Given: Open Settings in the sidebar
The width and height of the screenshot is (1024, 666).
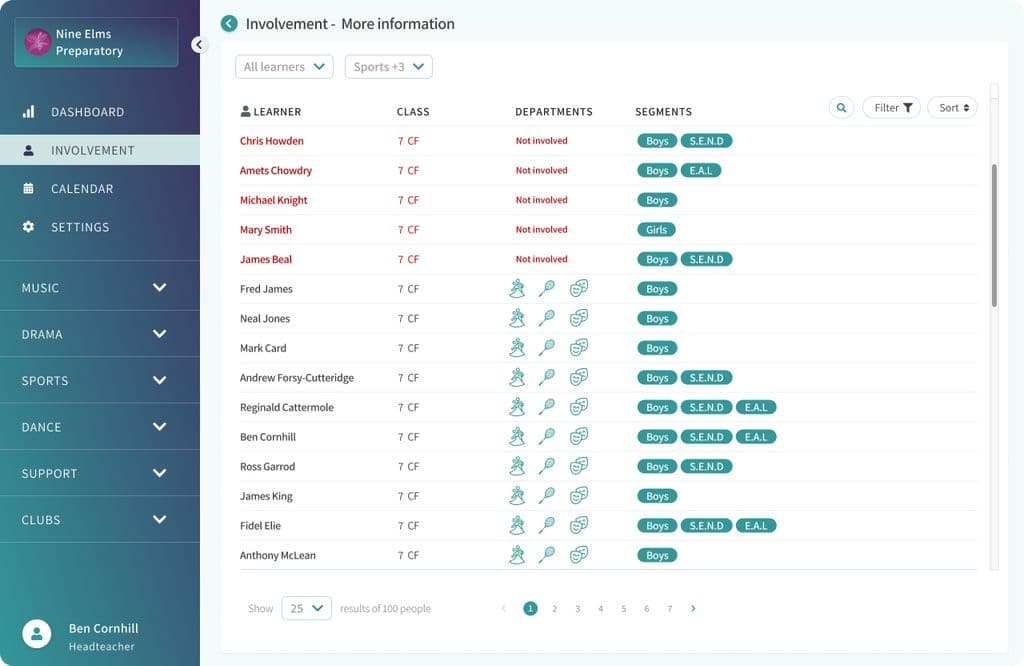Looking at the screenshot, I should [x=80, y=227].
